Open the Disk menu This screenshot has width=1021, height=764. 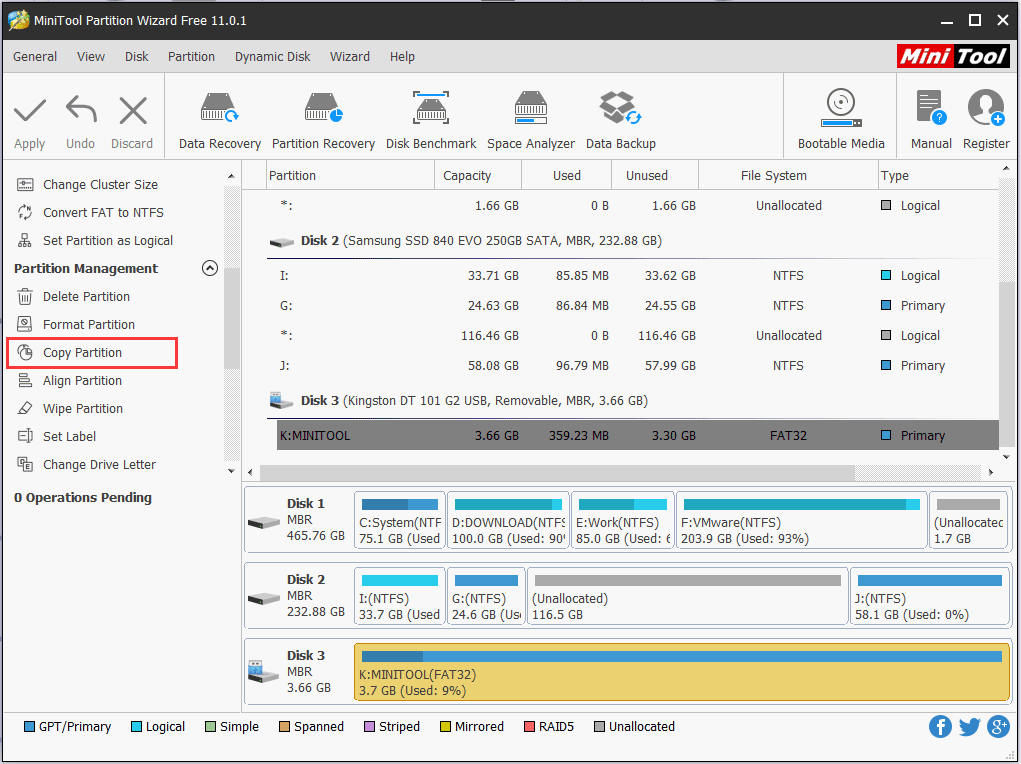tap(136, 57)
